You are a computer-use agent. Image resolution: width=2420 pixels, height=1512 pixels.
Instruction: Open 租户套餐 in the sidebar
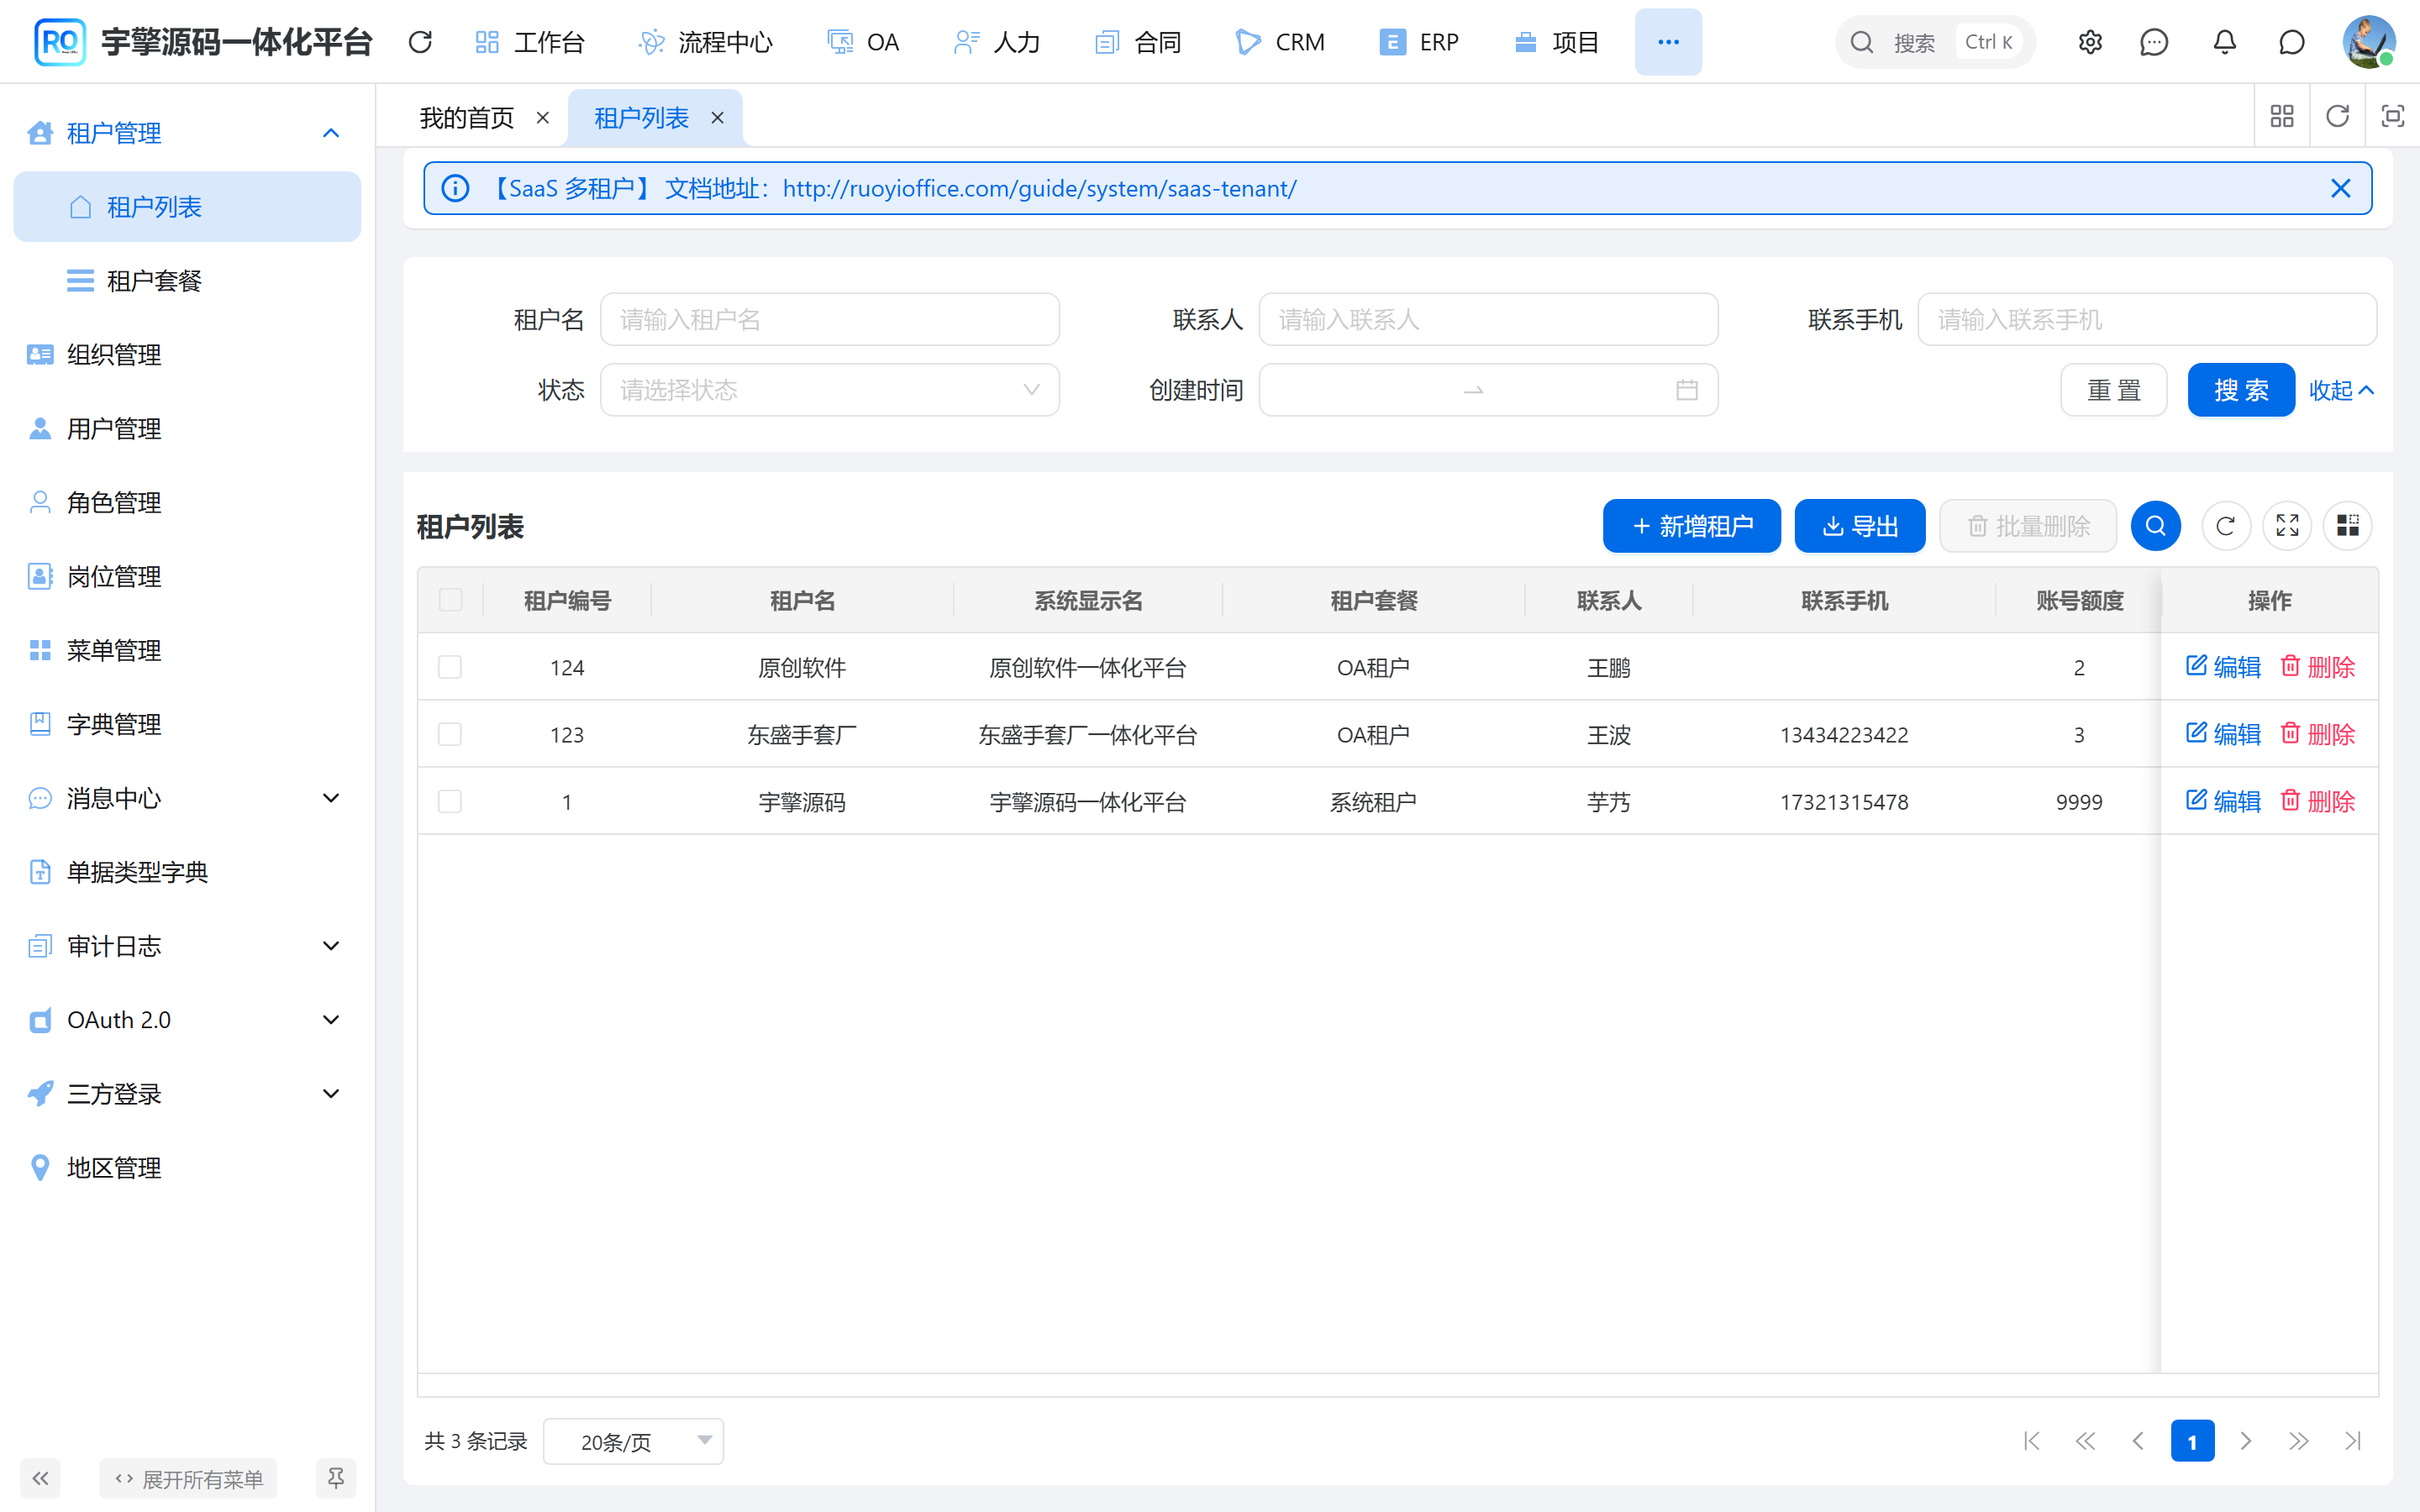point(187,281)
